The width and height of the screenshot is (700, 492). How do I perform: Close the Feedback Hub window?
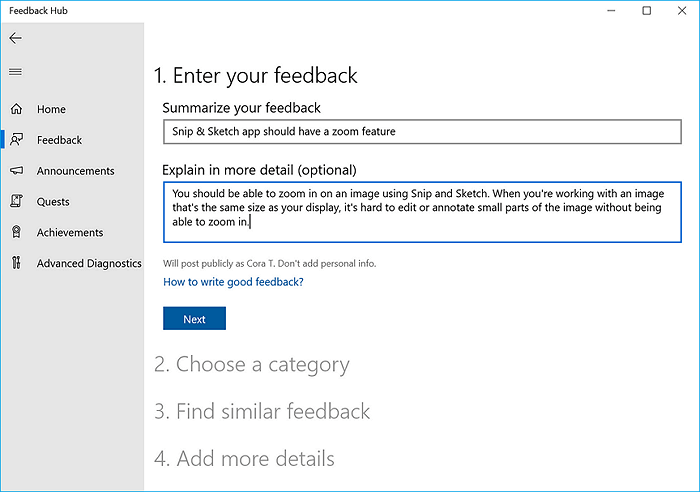[682, 11]
